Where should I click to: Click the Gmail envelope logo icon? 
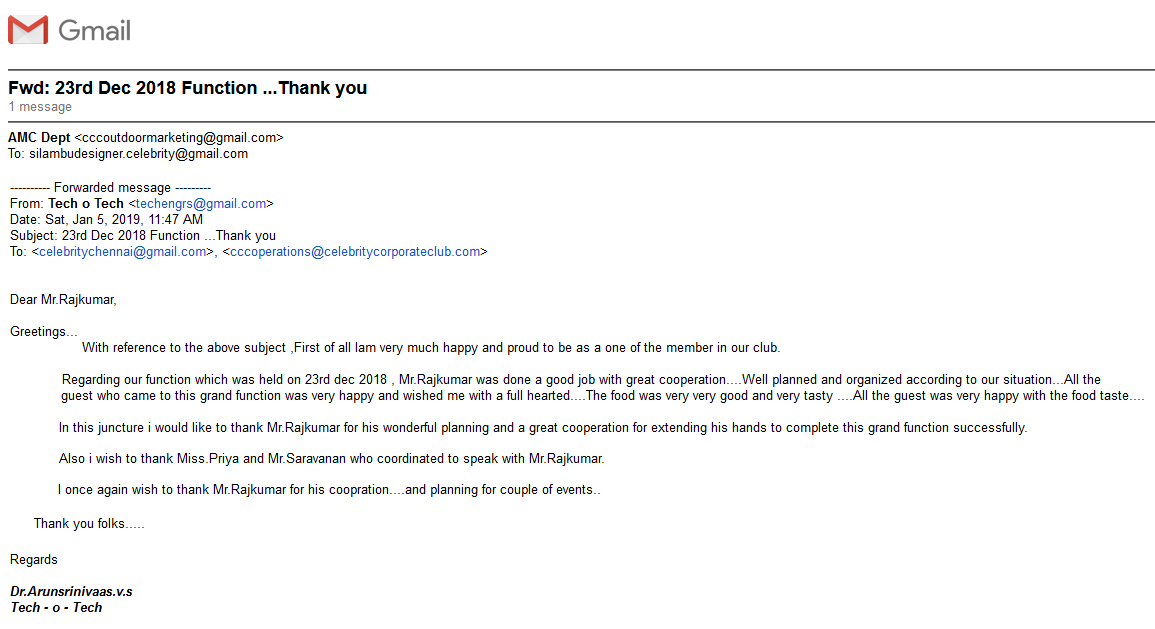point(28,30)
